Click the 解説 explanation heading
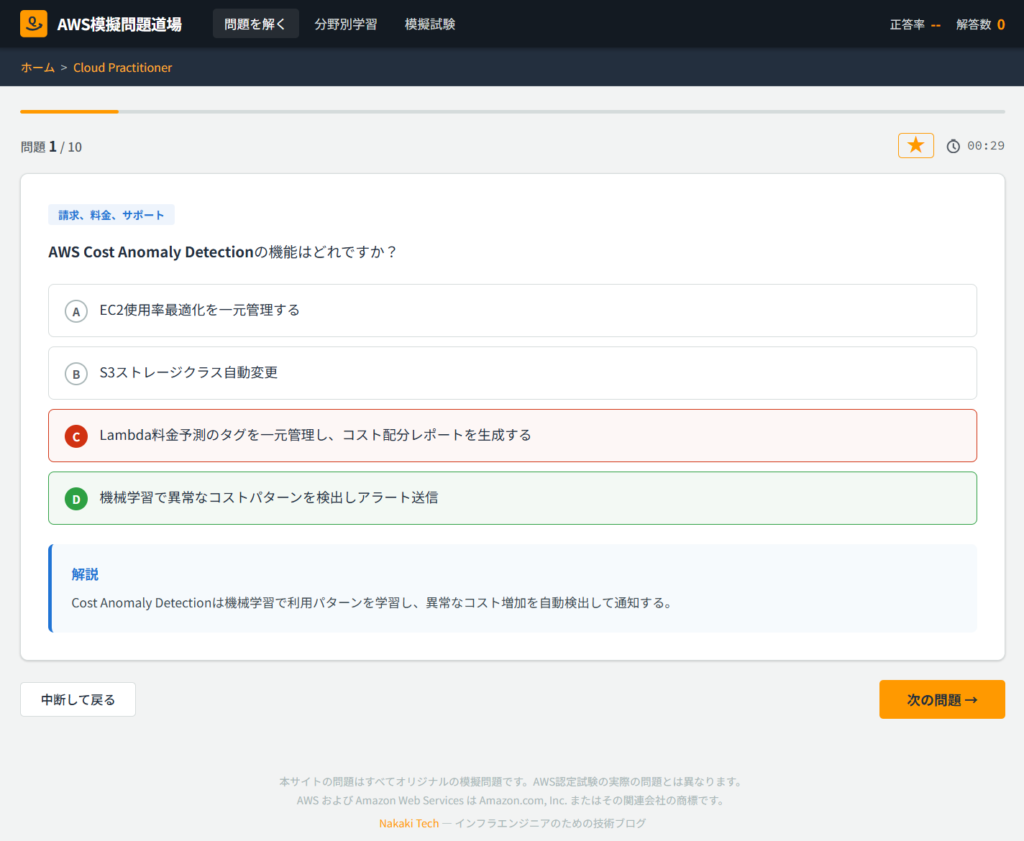The width and height of the screenshot is (1024, 841). pos(85,574)
